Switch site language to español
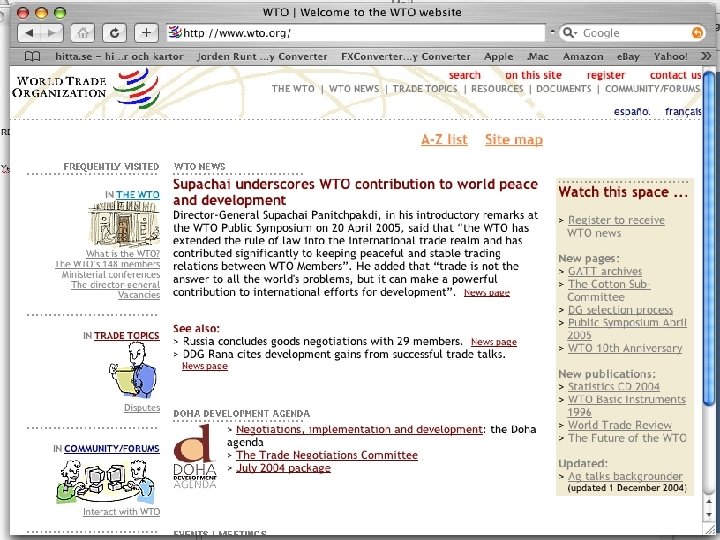The height and width of the screenshot is (540, 720). (x=632, y=112)
